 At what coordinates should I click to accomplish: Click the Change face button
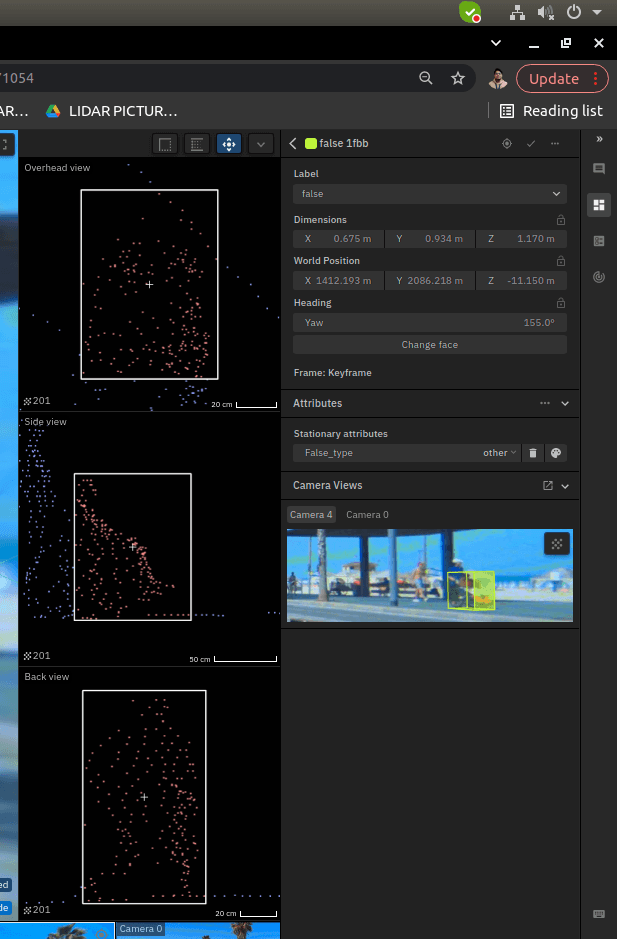point(430,345)
